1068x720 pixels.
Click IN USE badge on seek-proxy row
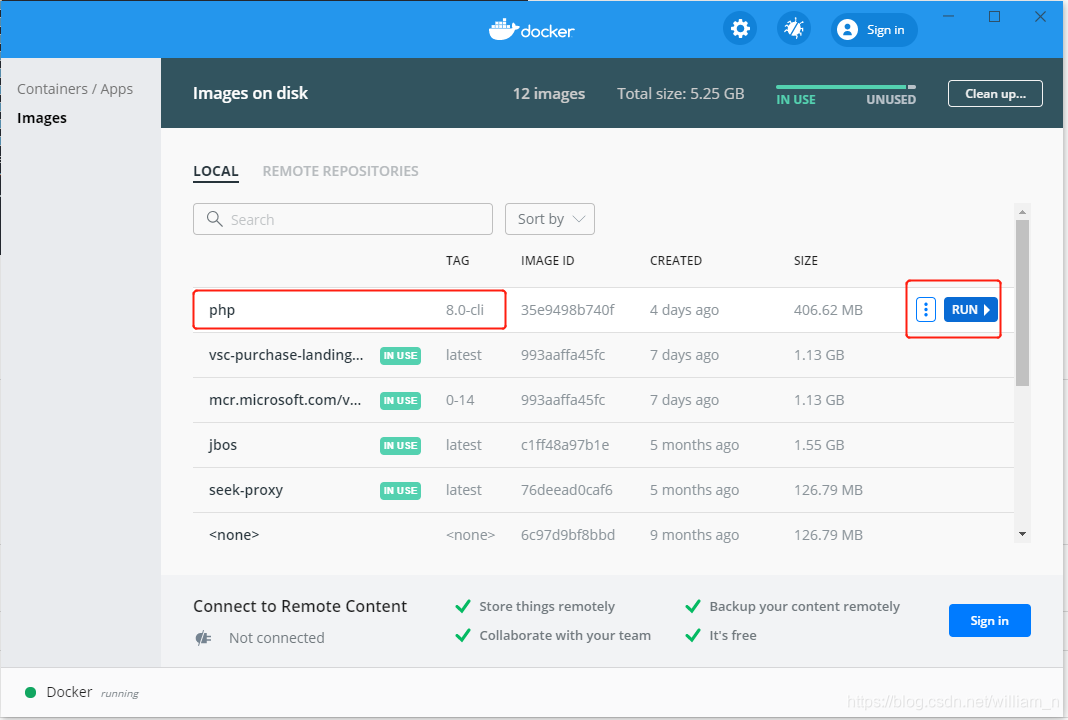(x=400, y=490)
